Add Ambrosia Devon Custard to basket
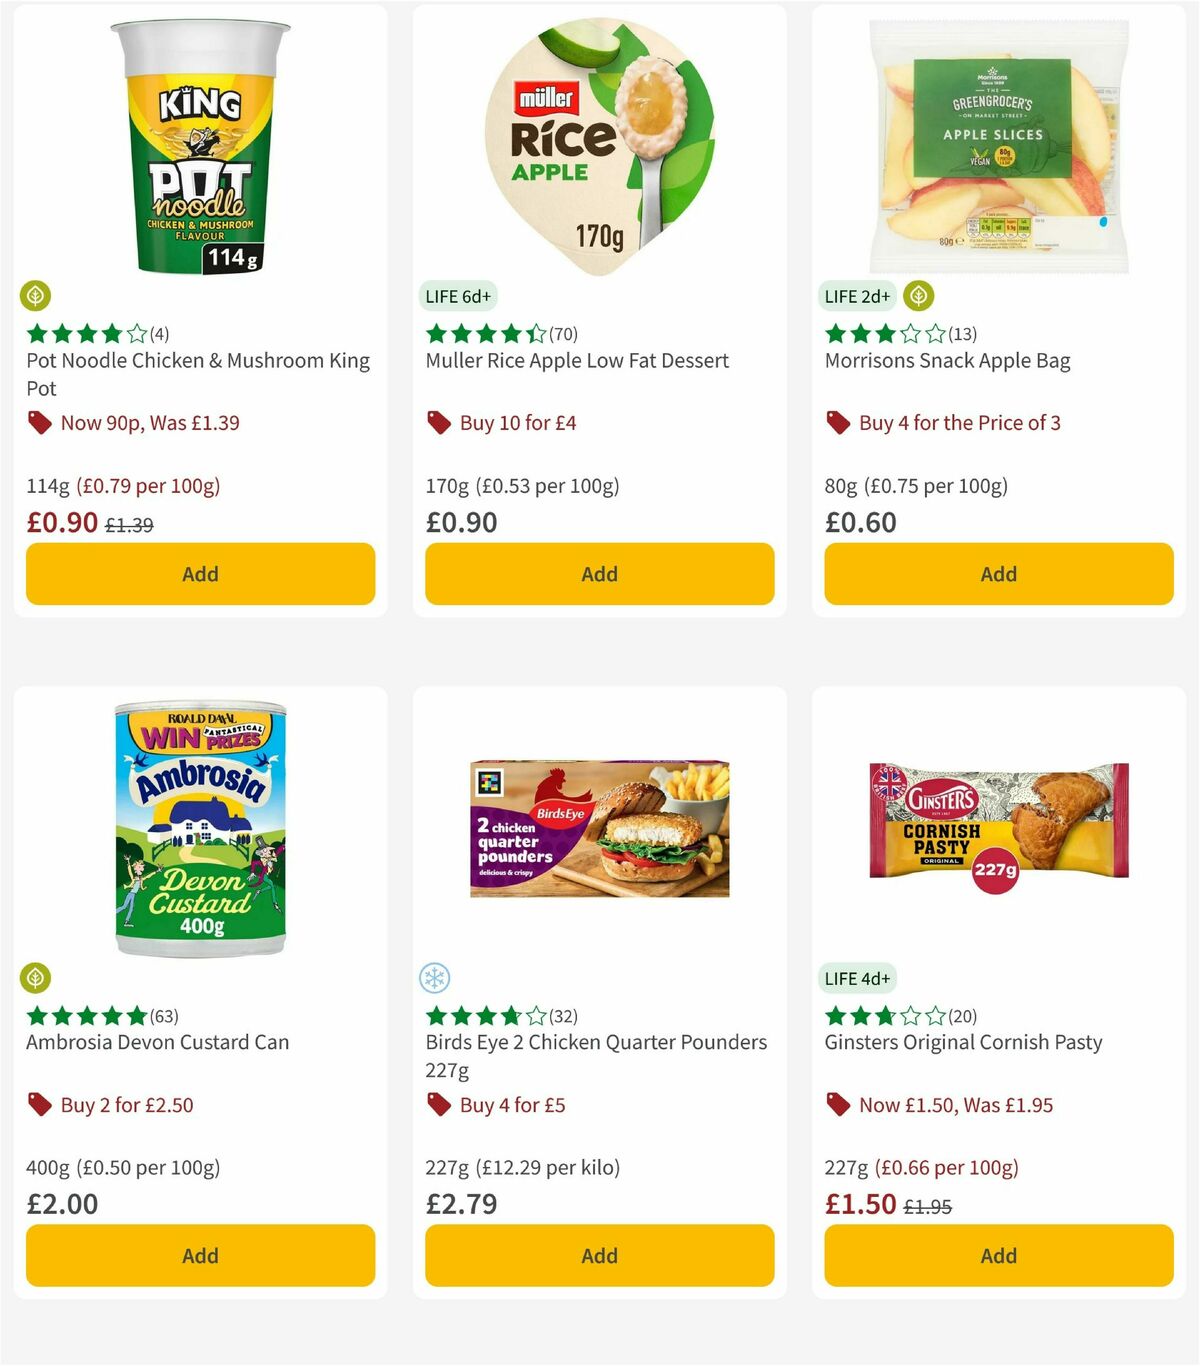The width and height of the screenshot is (1200, 1366). (x=199, y=1255)
